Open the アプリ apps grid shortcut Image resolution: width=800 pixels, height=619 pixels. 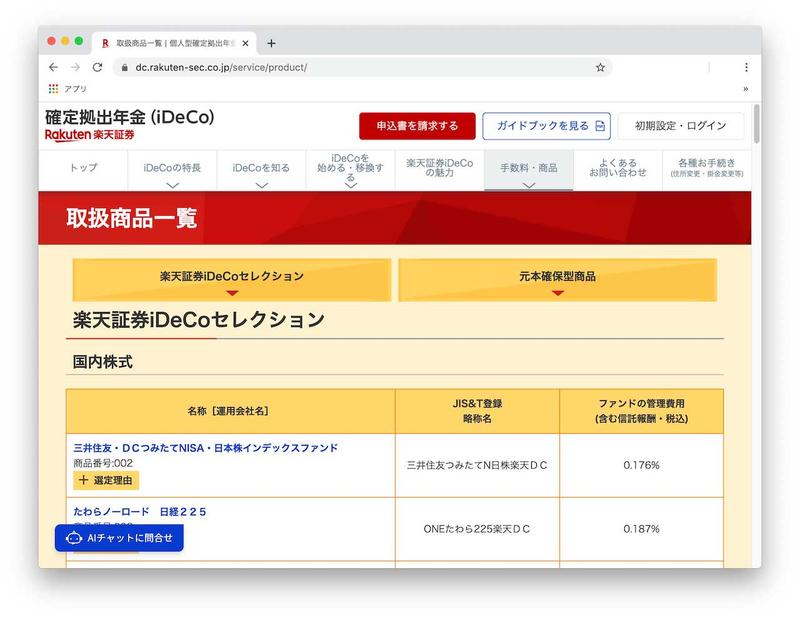pos(67,89)
